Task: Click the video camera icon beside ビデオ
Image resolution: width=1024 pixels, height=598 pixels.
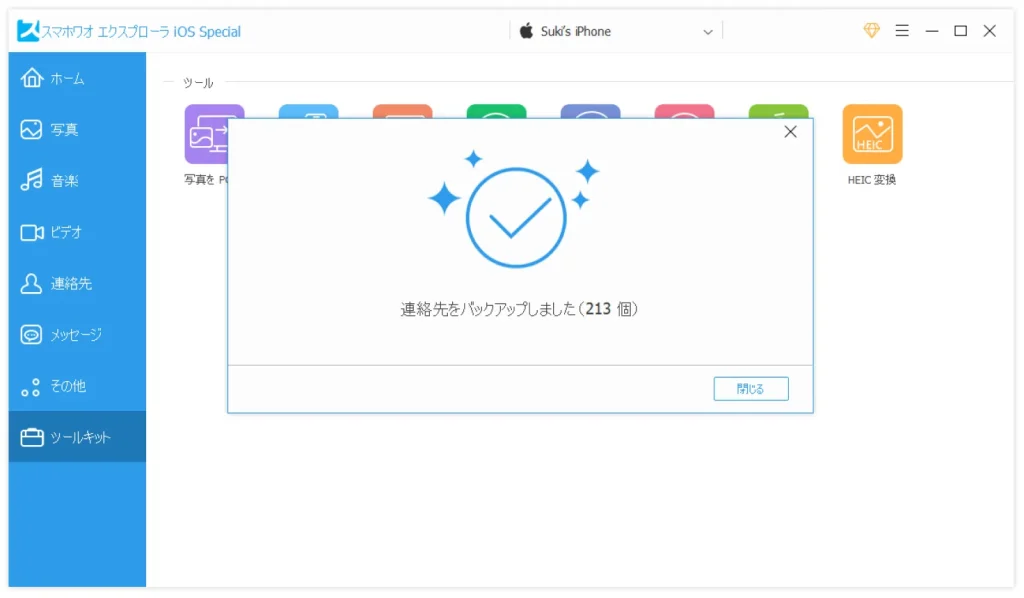Action: [x=31, y=232]
